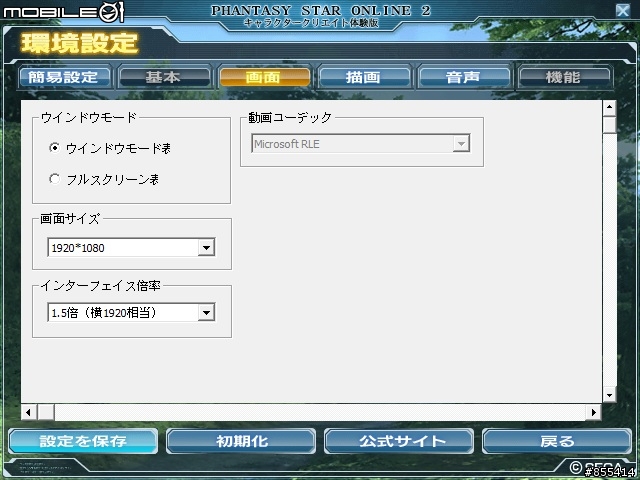The height and width of the screenshot is (480, 640).
Task: Click the 1920*1080 size value
Action: click(x=78, y=248)
